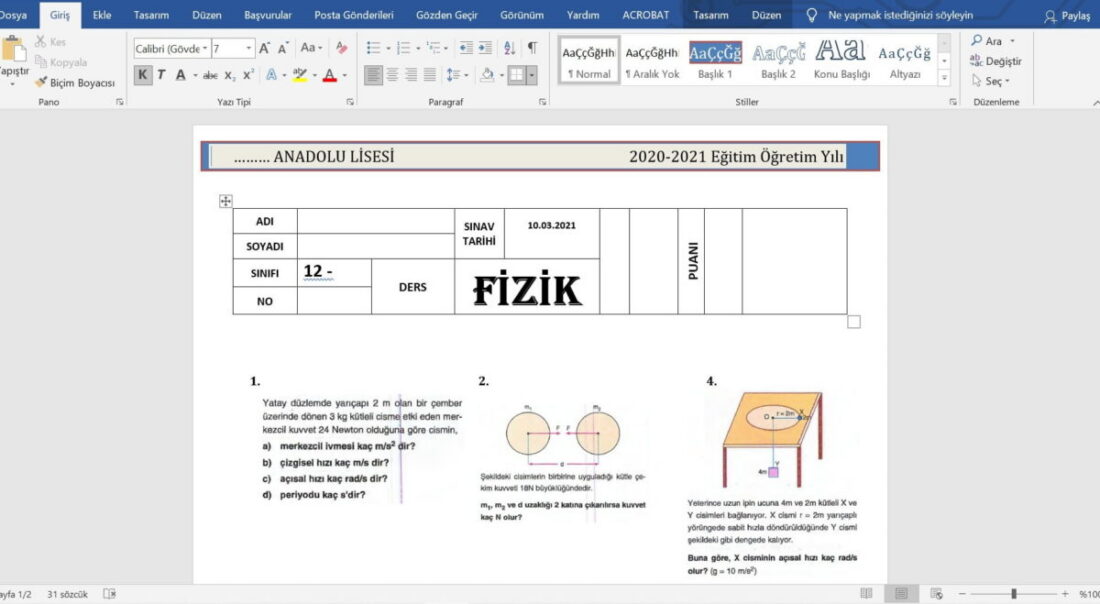Open the font name dropdown Calibri

pos(205,48)
